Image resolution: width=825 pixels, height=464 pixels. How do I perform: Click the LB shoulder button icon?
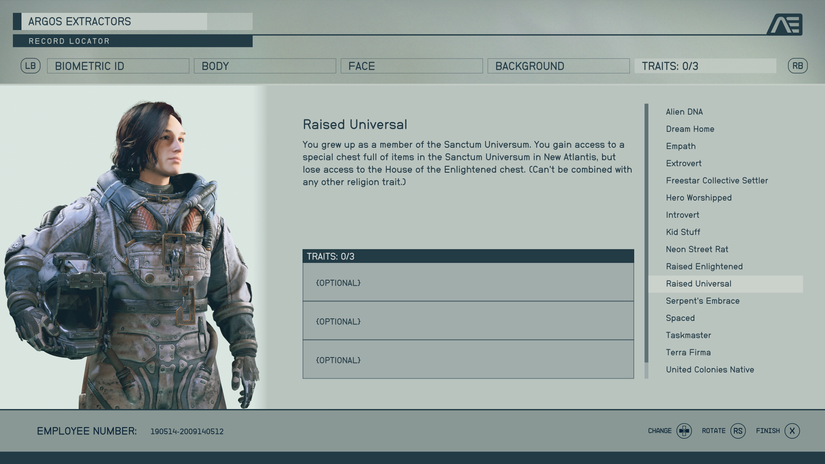31,66
